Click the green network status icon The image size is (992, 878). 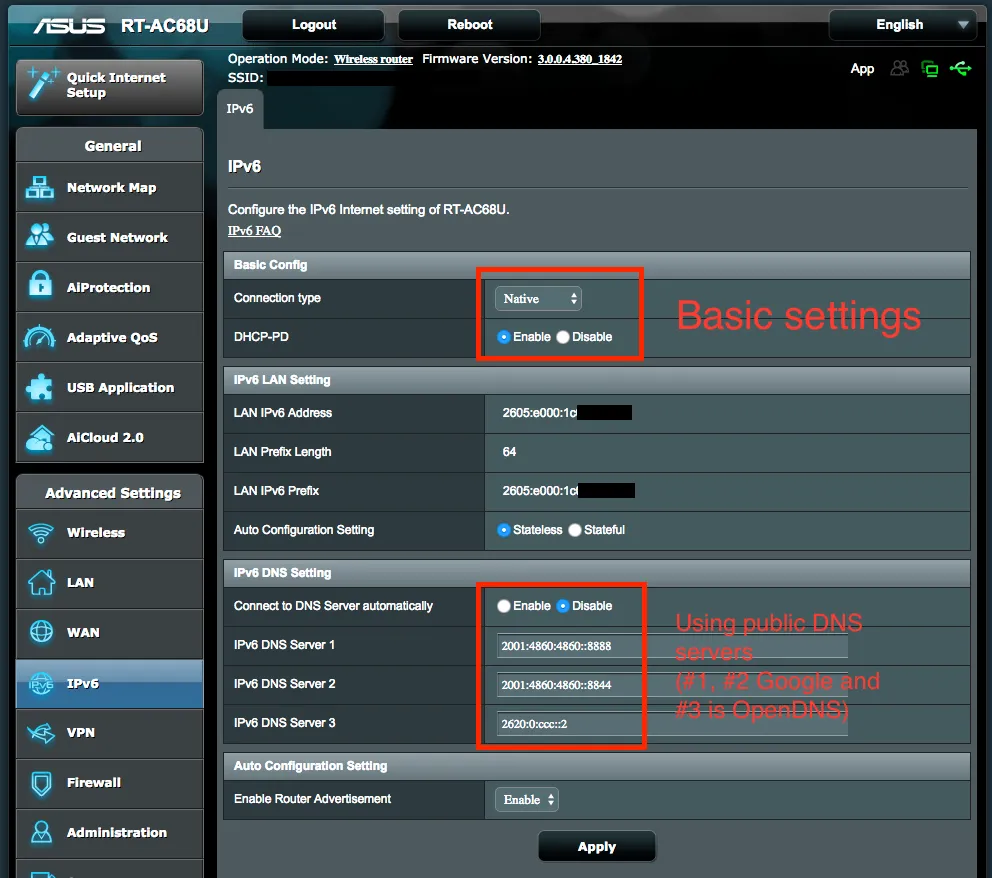[930, 68]
